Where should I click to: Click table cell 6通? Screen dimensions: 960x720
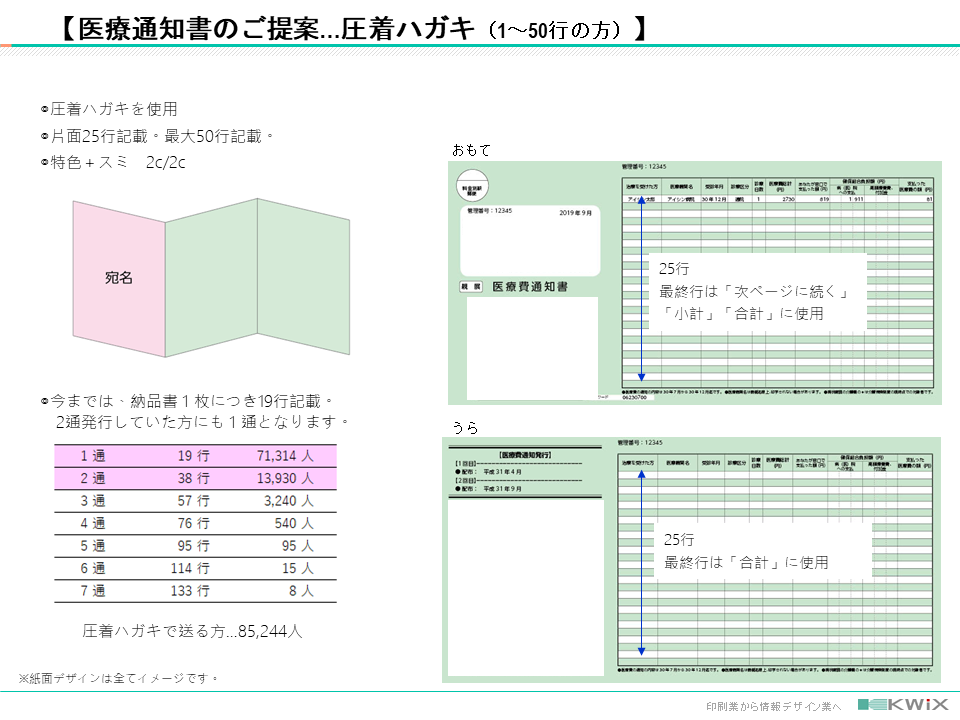pos(93,569)
